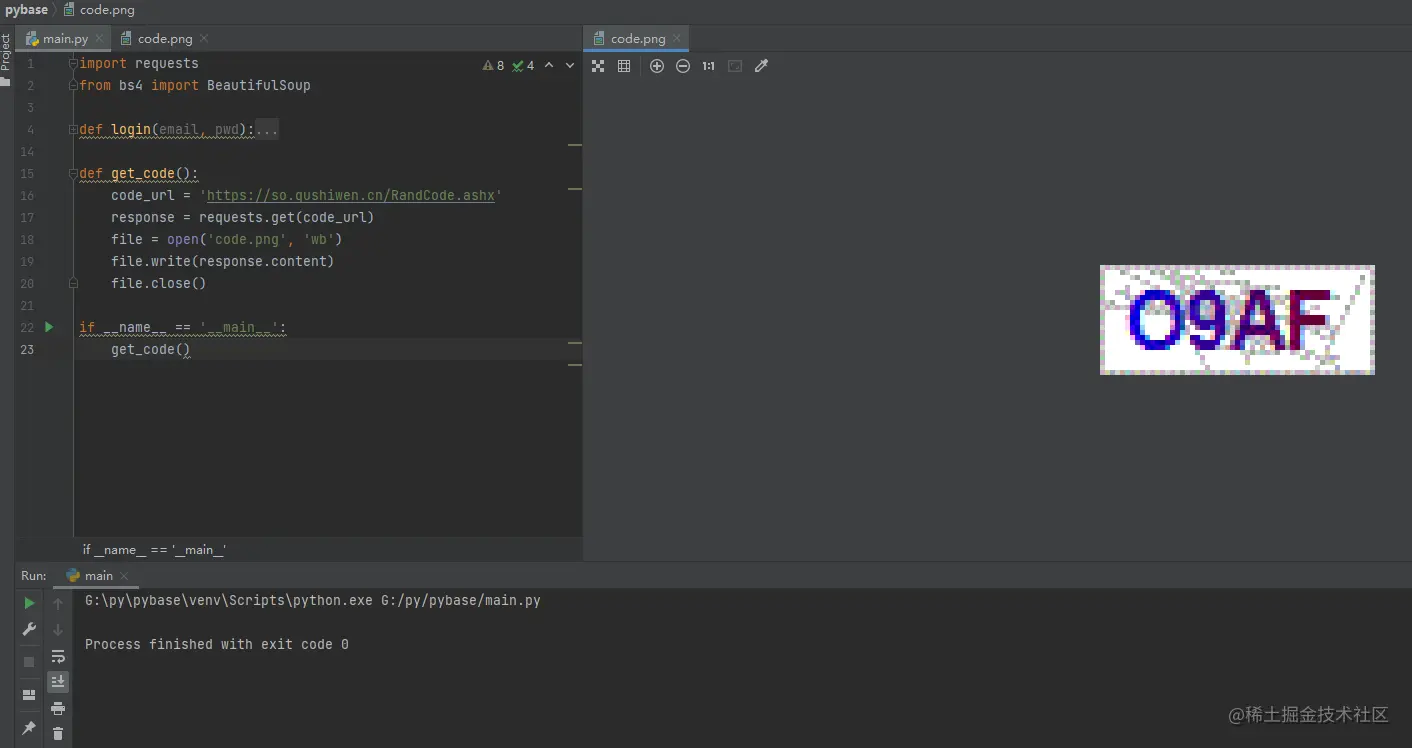Expand the folded login function
The height and width of the screenshot is (748, 1412).
[x=73, y=130]
